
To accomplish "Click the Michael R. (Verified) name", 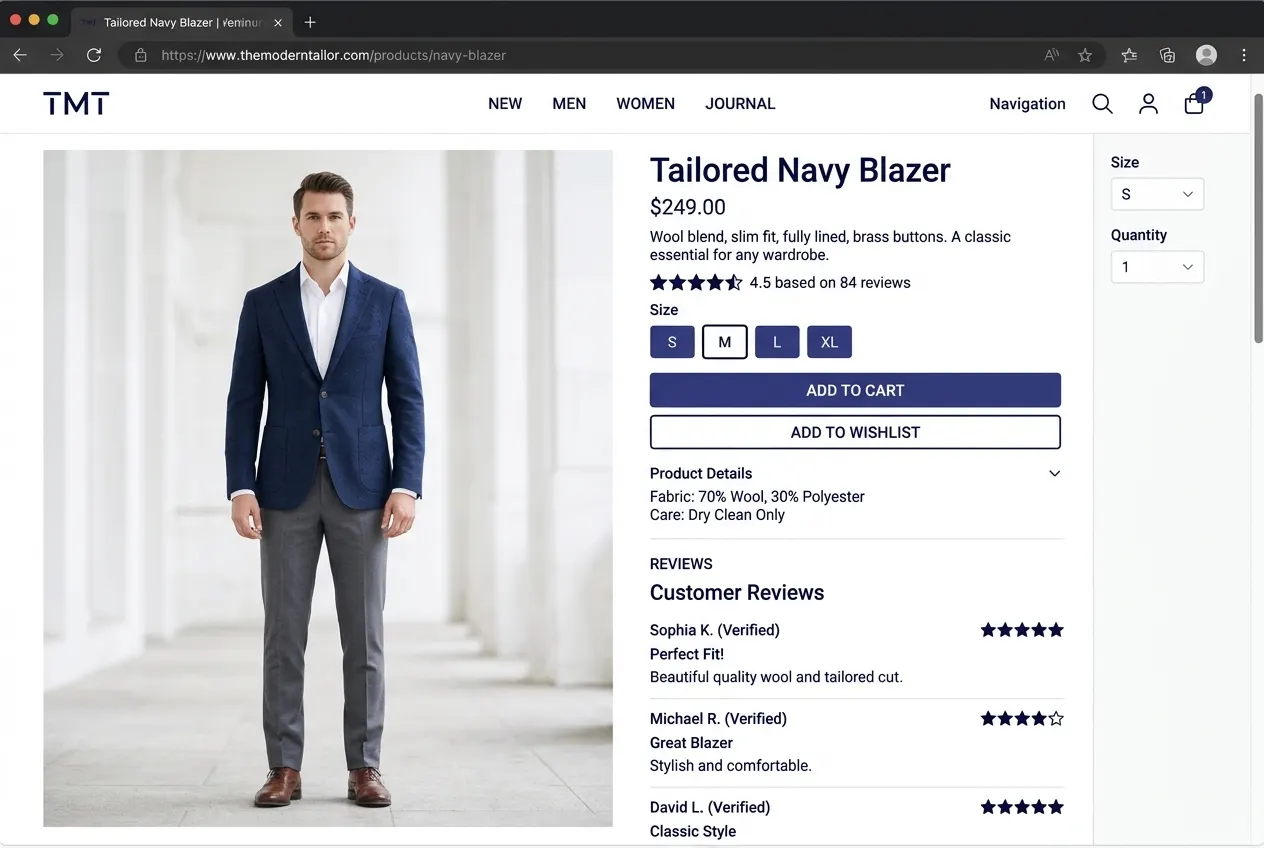I will point(718,719).
